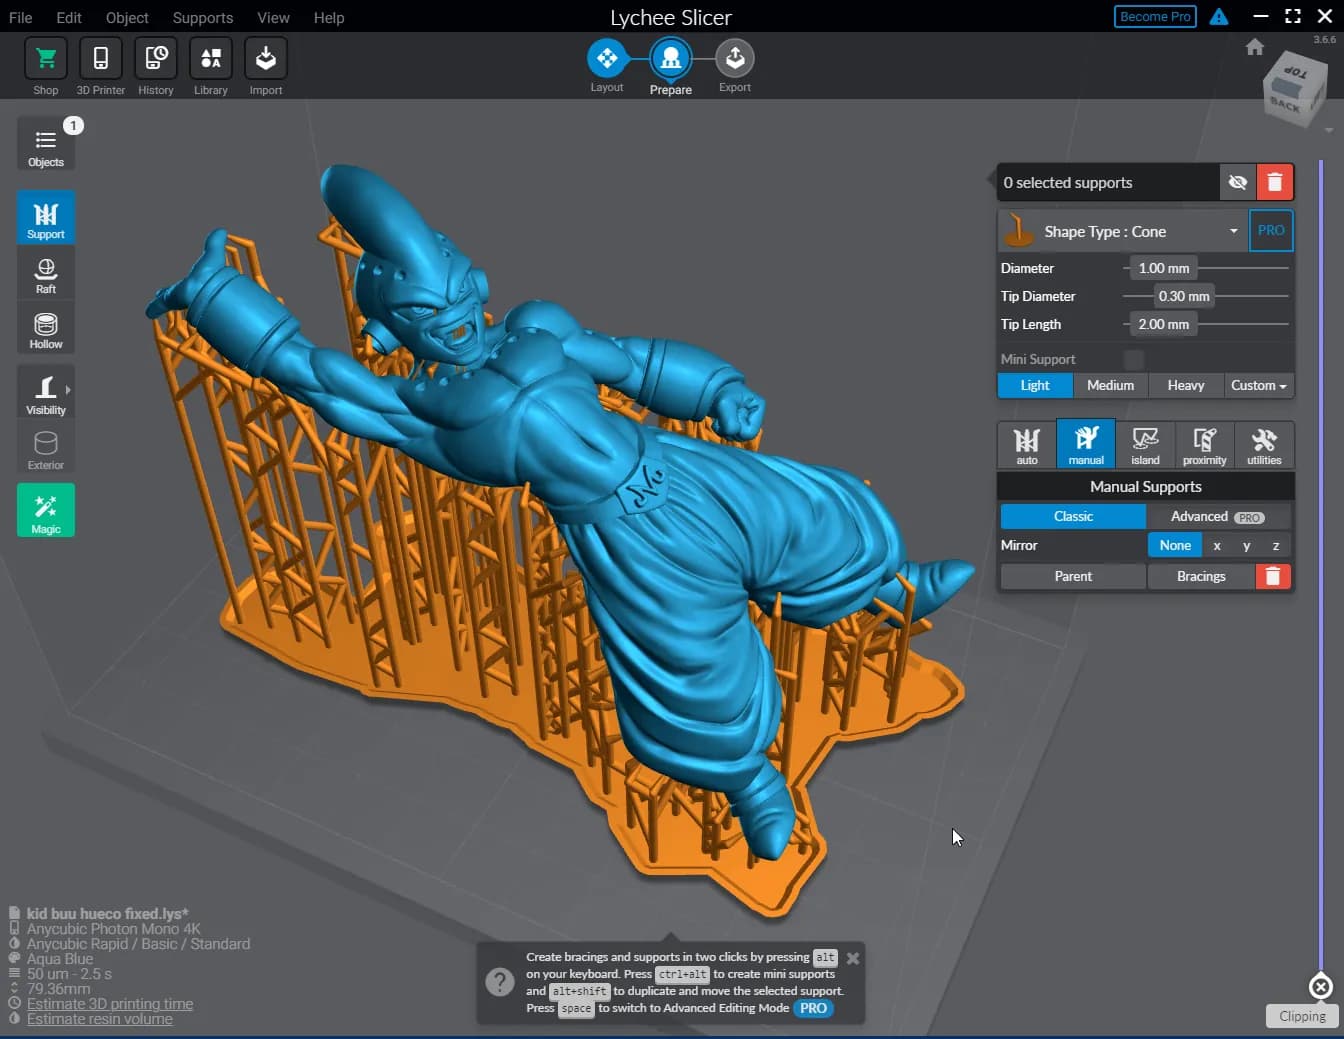
Task: Click the Parent button
Action: tap(1073, 576)
